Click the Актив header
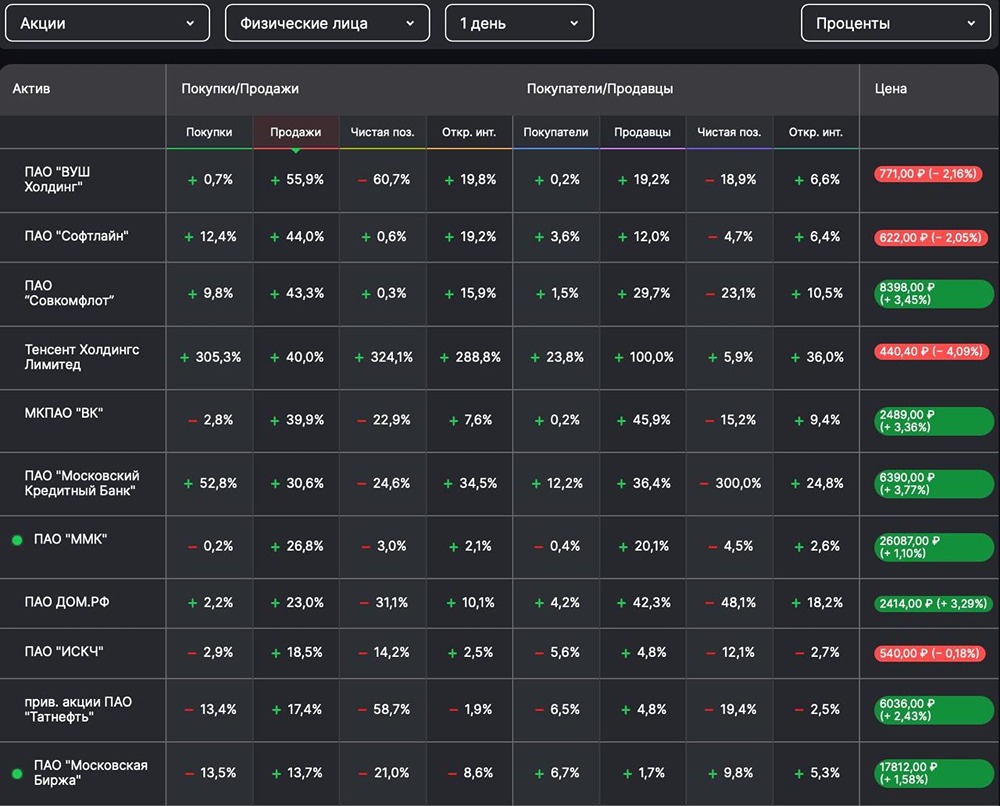This screenshot has width=1000, height=806. [x=31, y=89]
